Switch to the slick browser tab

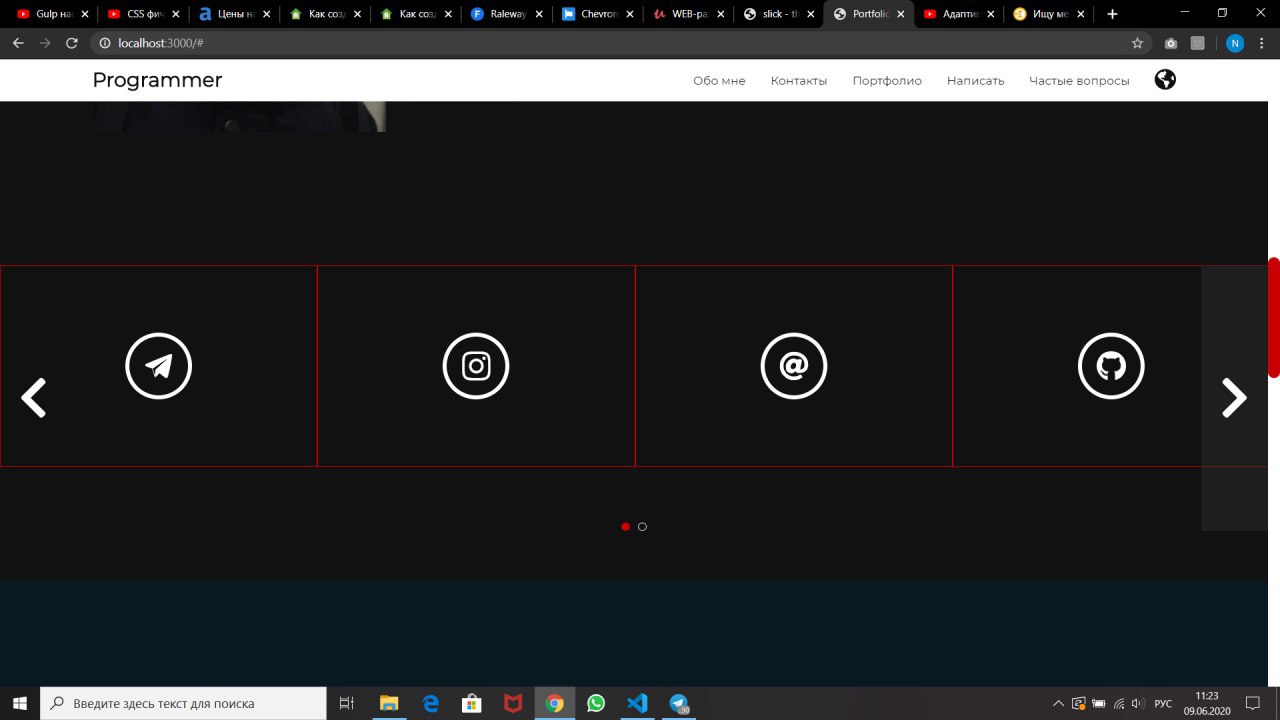(780, 14)
